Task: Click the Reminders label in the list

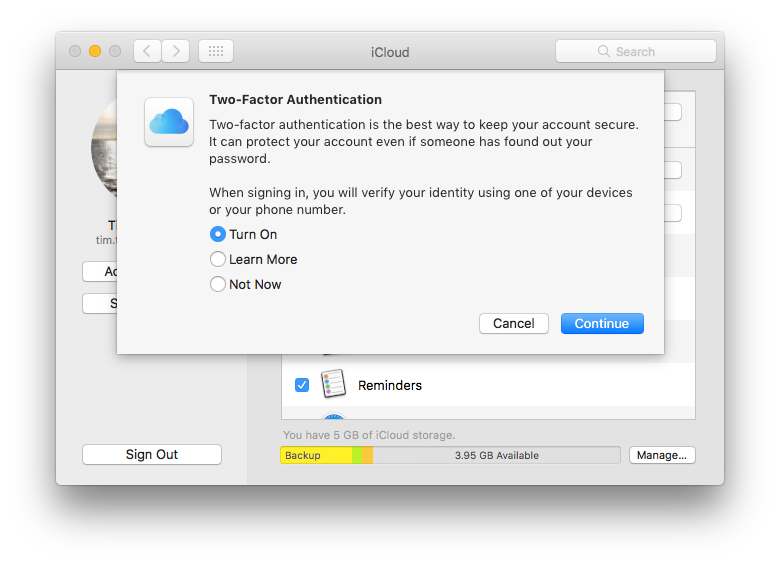Action: pos(390,385)
